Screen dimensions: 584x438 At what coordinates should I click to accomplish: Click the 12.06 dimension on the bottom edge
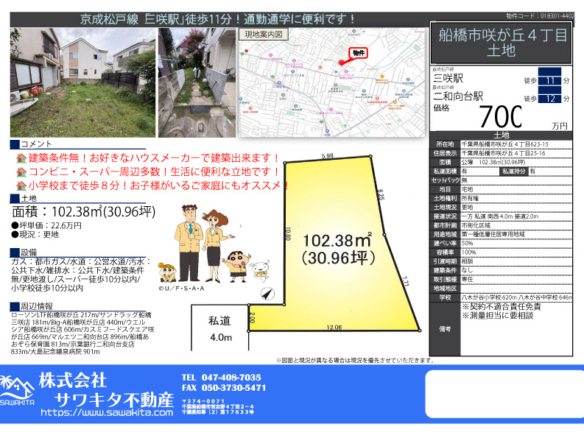tap(334, 327)
